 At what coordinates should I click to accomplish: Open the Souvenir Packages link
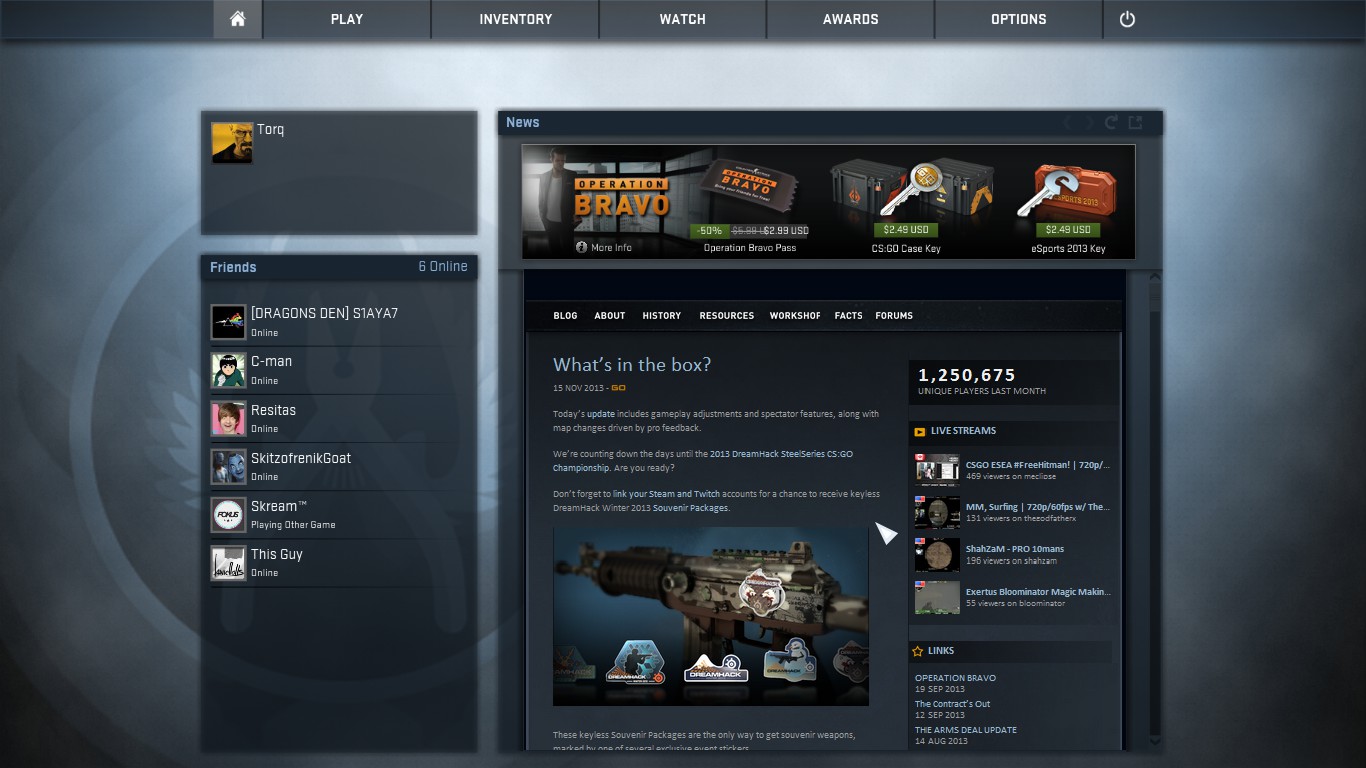pos(690,508)
